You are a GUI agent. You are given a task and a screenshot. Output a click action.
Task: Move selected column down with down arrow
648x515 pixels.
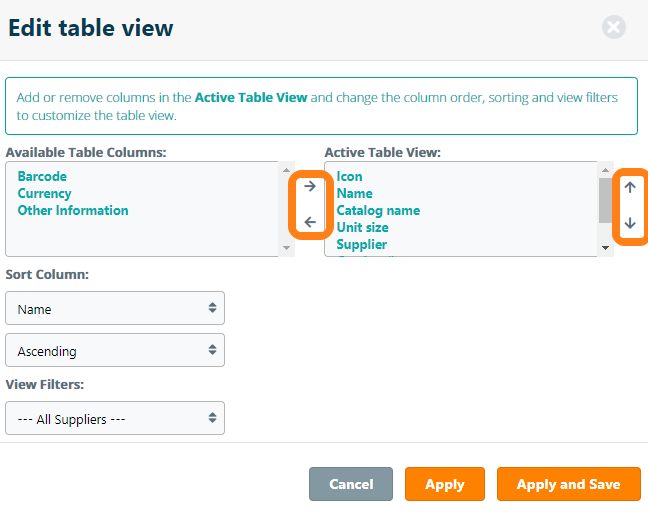(x=630, y=223)
